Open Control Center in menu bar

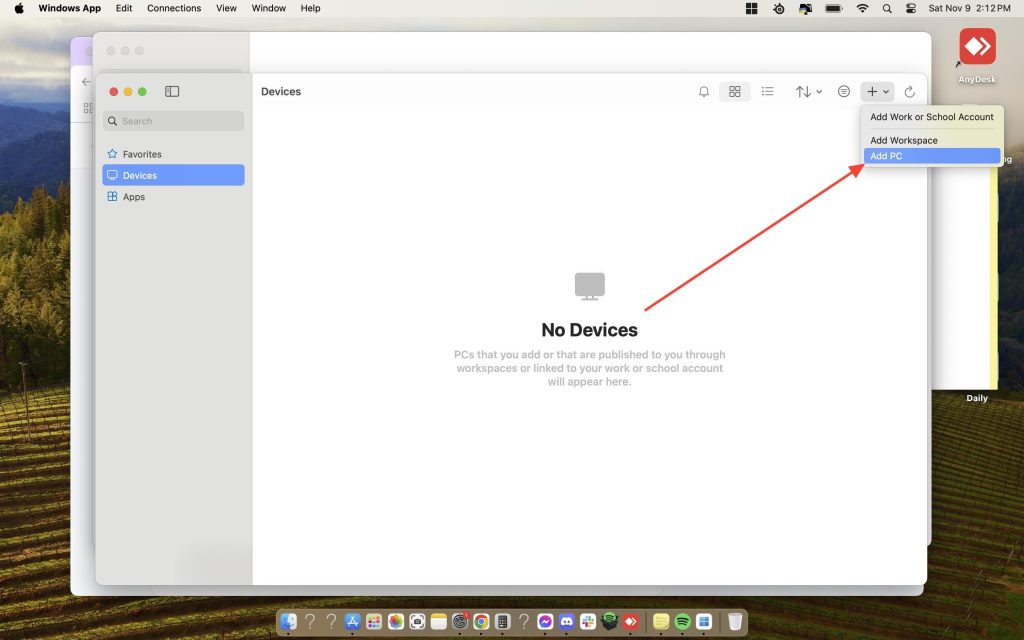pos(911,8)
